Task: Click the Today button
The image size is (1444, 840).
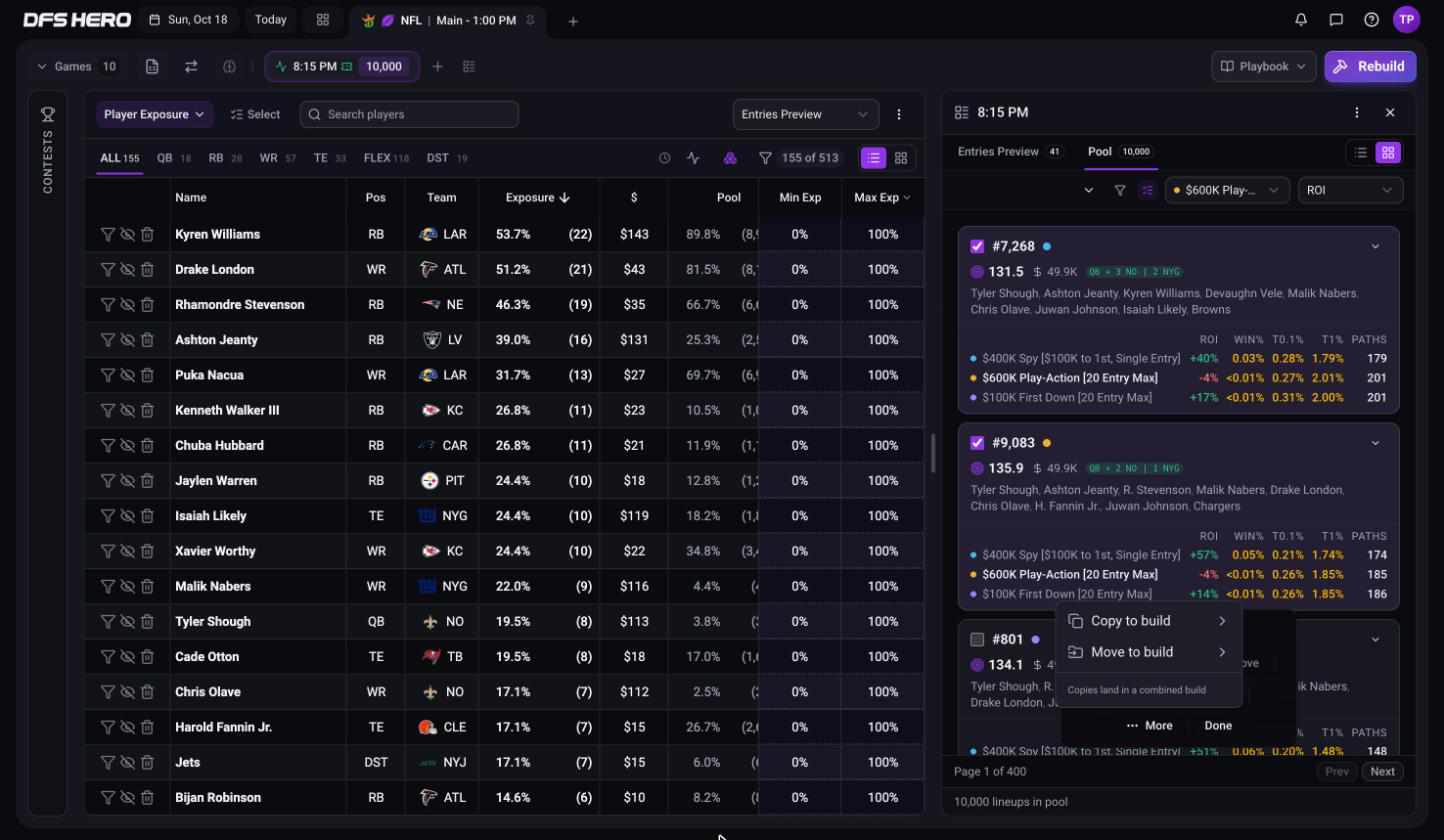Action: click(270, 19)
